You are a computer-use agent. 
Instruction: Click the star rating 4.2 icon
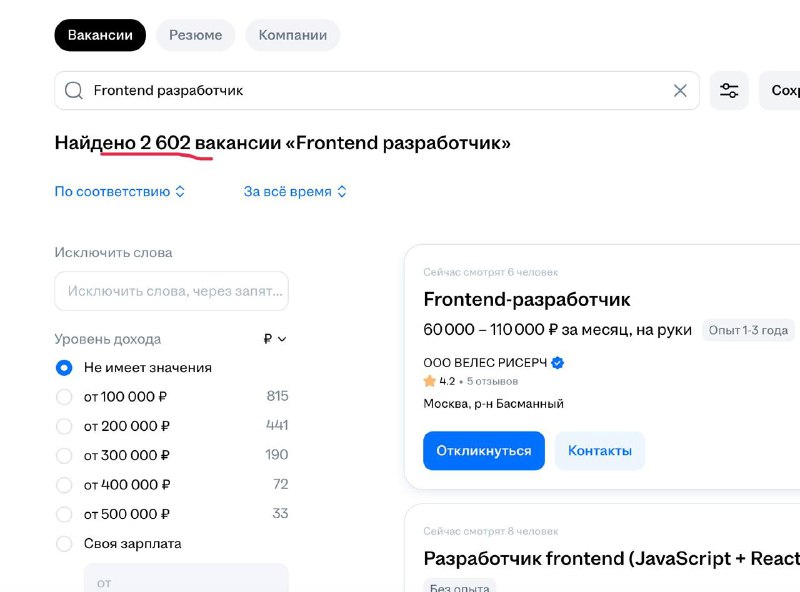click(x=430, y=381)
